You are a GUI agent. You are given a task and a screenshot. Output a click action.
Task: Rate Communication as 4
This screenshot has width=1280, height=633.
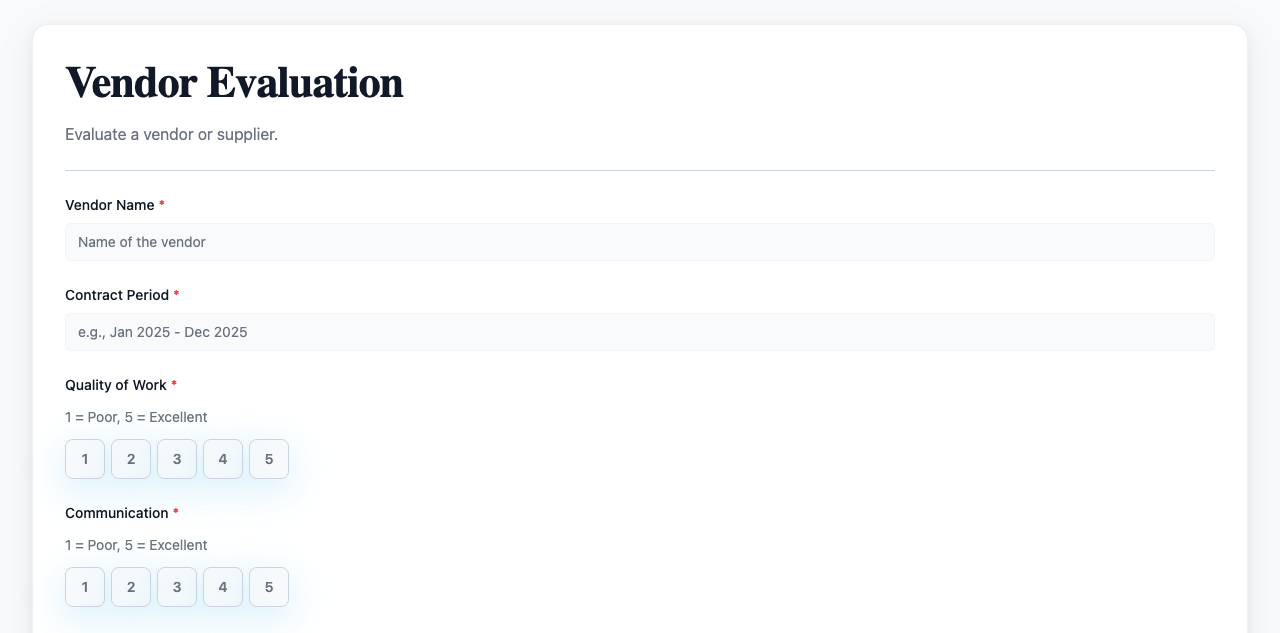[223, 587]
